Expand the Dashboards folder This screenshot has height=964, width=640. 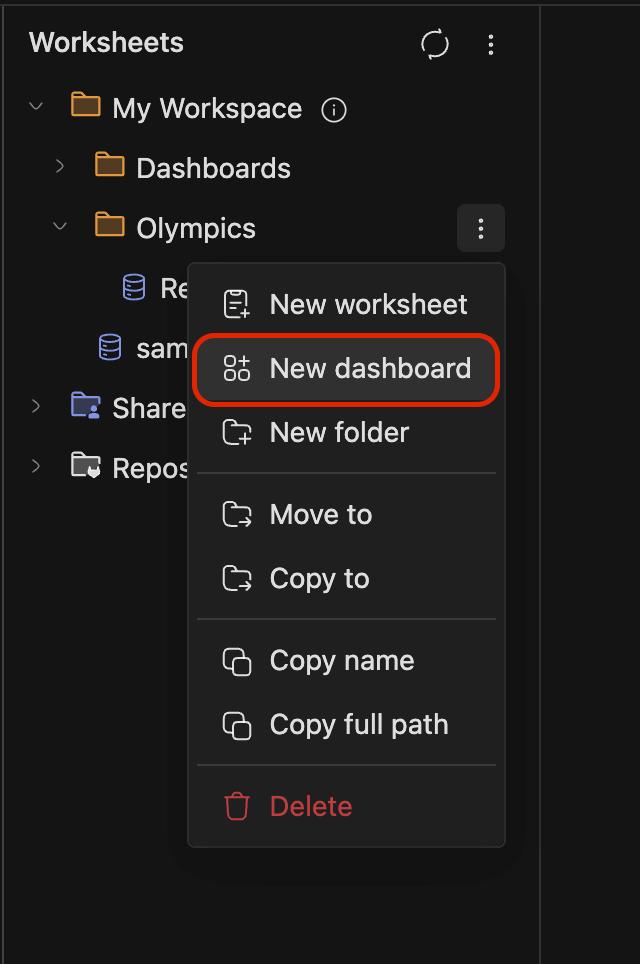pos(60,168)
